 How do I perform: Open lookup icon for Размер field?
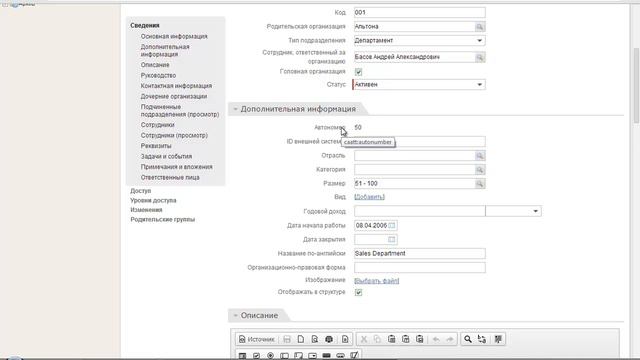pyautogui.click(x=480, y=184)
